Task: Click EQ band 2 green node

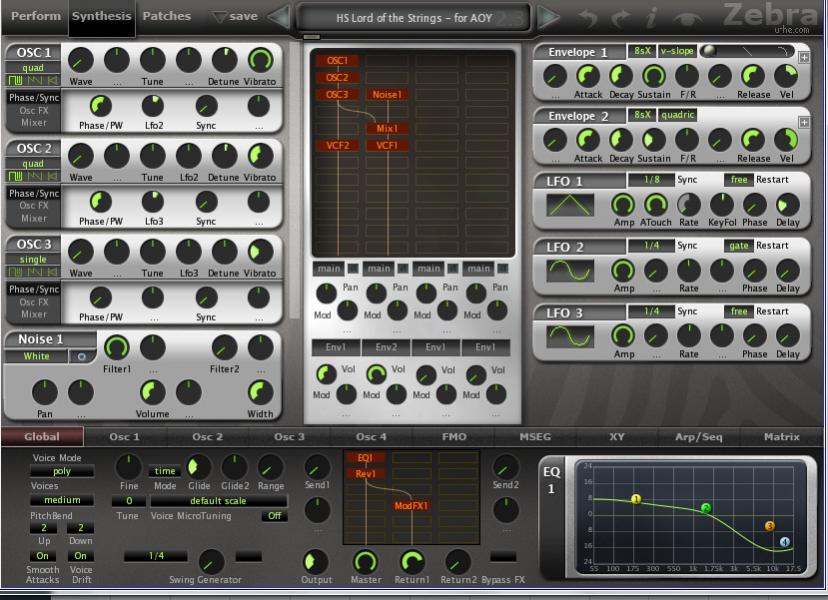Action: point(706,508)
